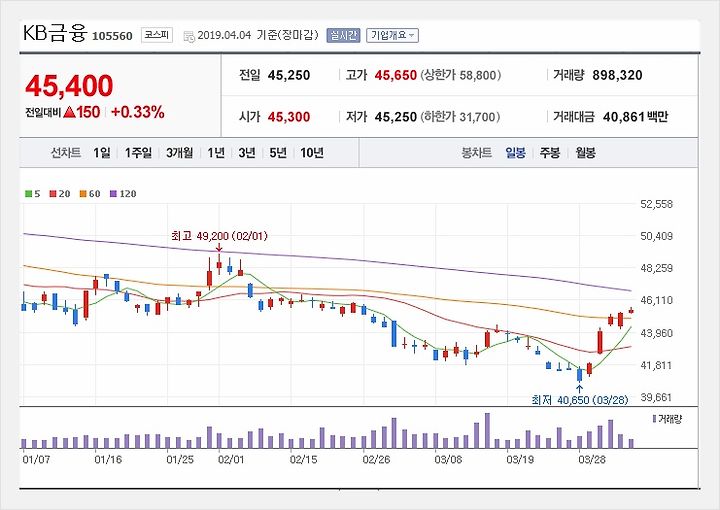
Task: Click the 봉차트 label
Action: pos(476,153)
